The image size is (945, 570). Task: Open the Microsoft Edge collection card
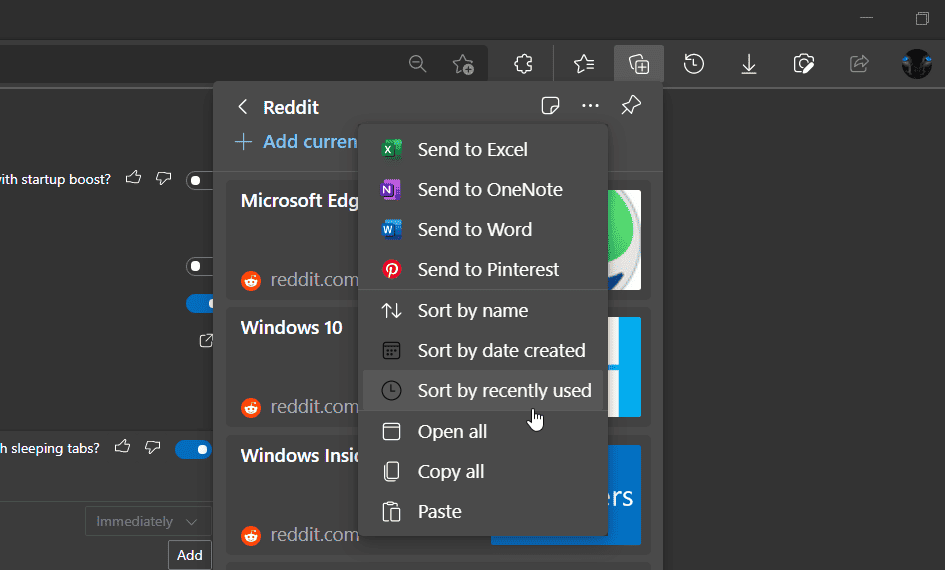(x=292, y=240)
